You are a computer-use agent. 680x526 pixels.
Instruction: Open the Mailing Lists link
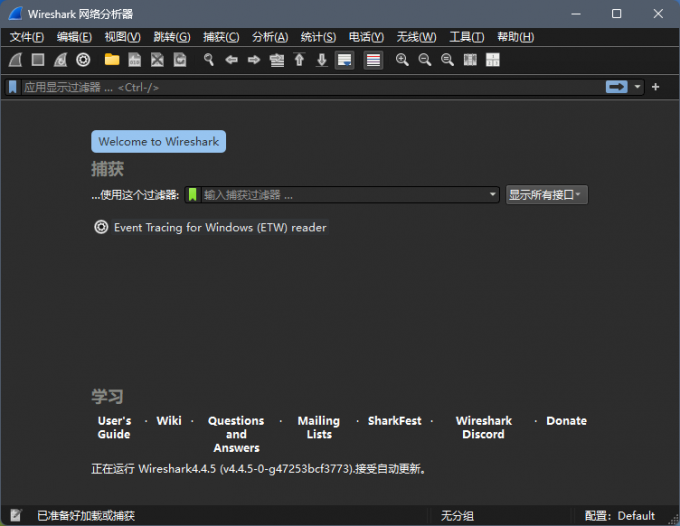319,428
